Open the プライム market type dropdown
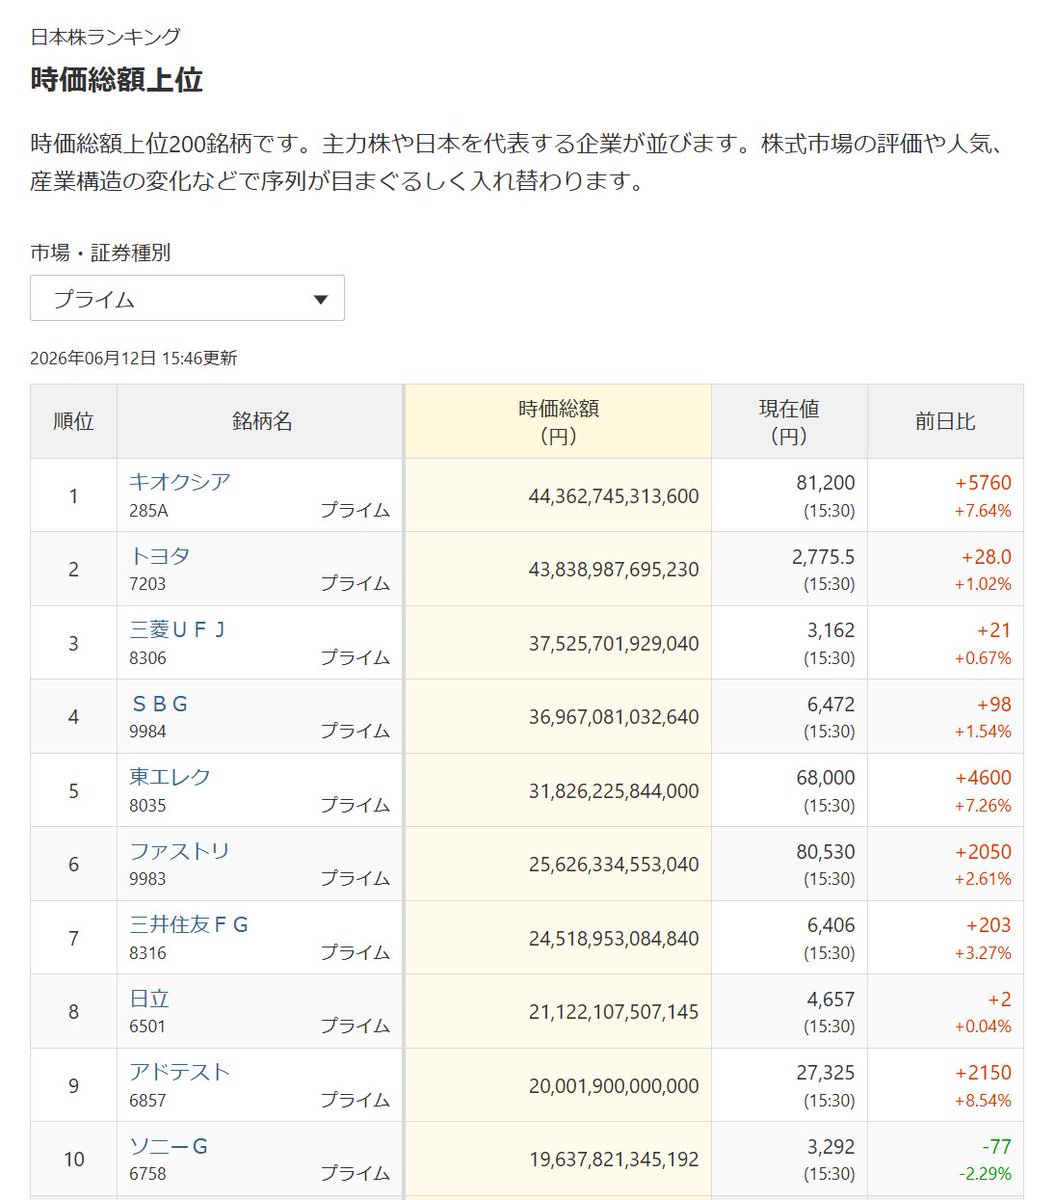The image size is (1055, 1200). click(187, 298)
